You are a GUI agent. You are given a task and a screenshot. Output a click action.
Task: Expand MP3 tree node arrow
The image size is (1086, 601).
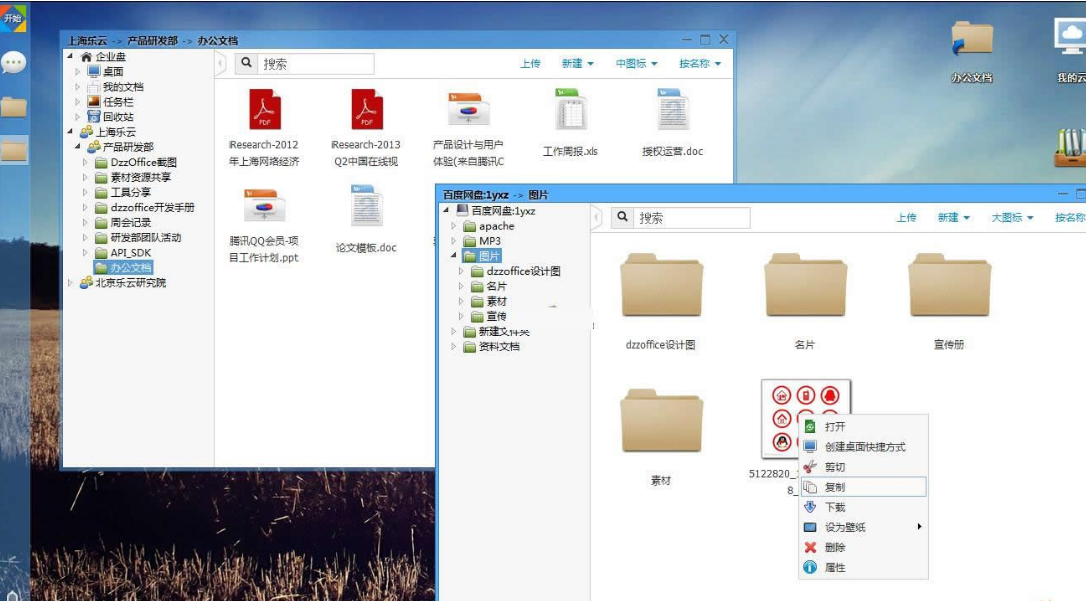(x=454, y=241)
